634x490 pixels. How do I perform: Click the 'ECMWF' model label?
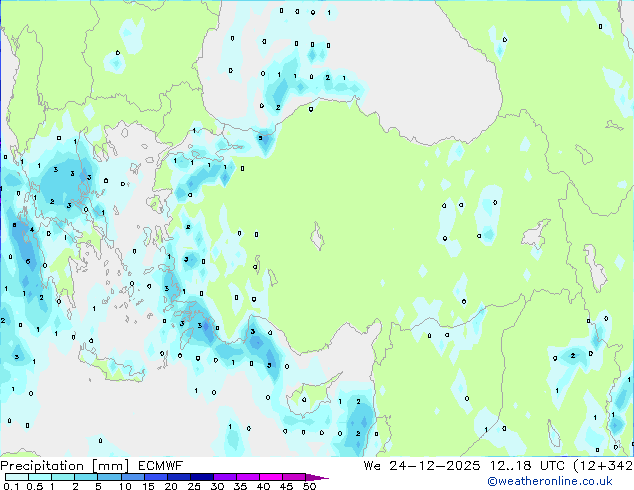tap(161, 466)
